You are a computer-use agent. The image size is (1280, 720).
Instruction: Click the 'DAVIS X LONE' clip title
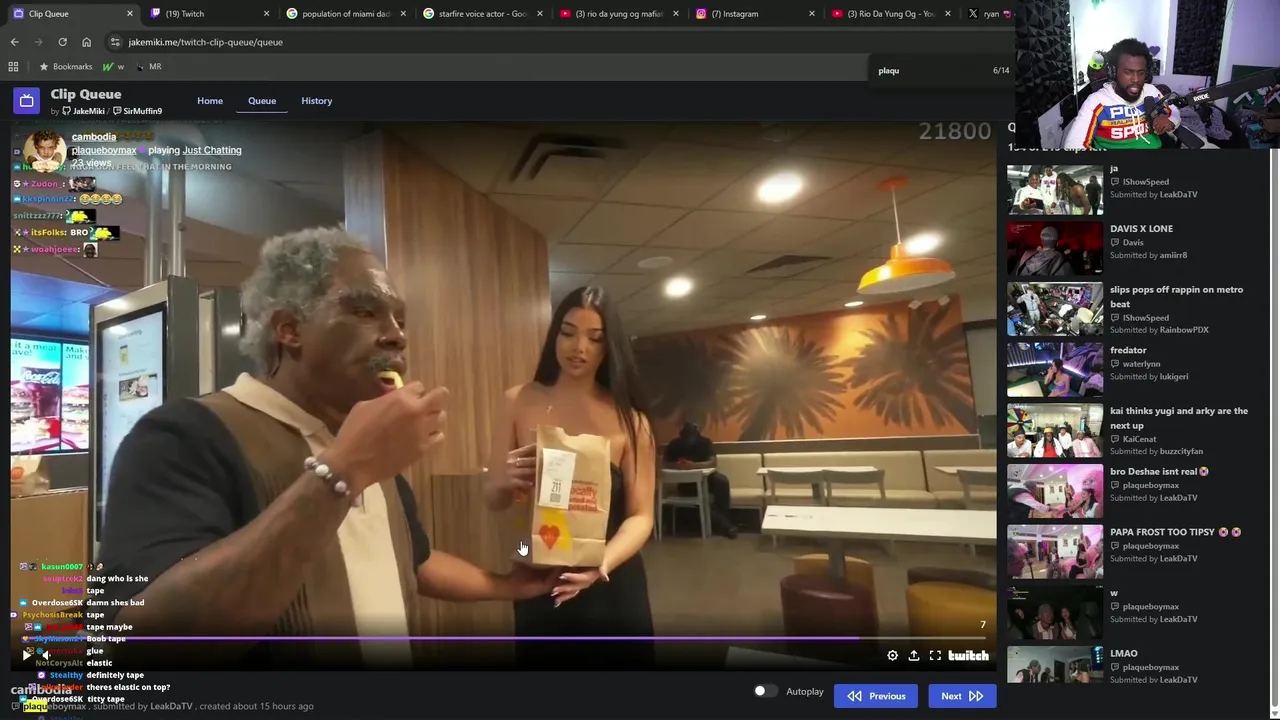tap(1141, 229)
